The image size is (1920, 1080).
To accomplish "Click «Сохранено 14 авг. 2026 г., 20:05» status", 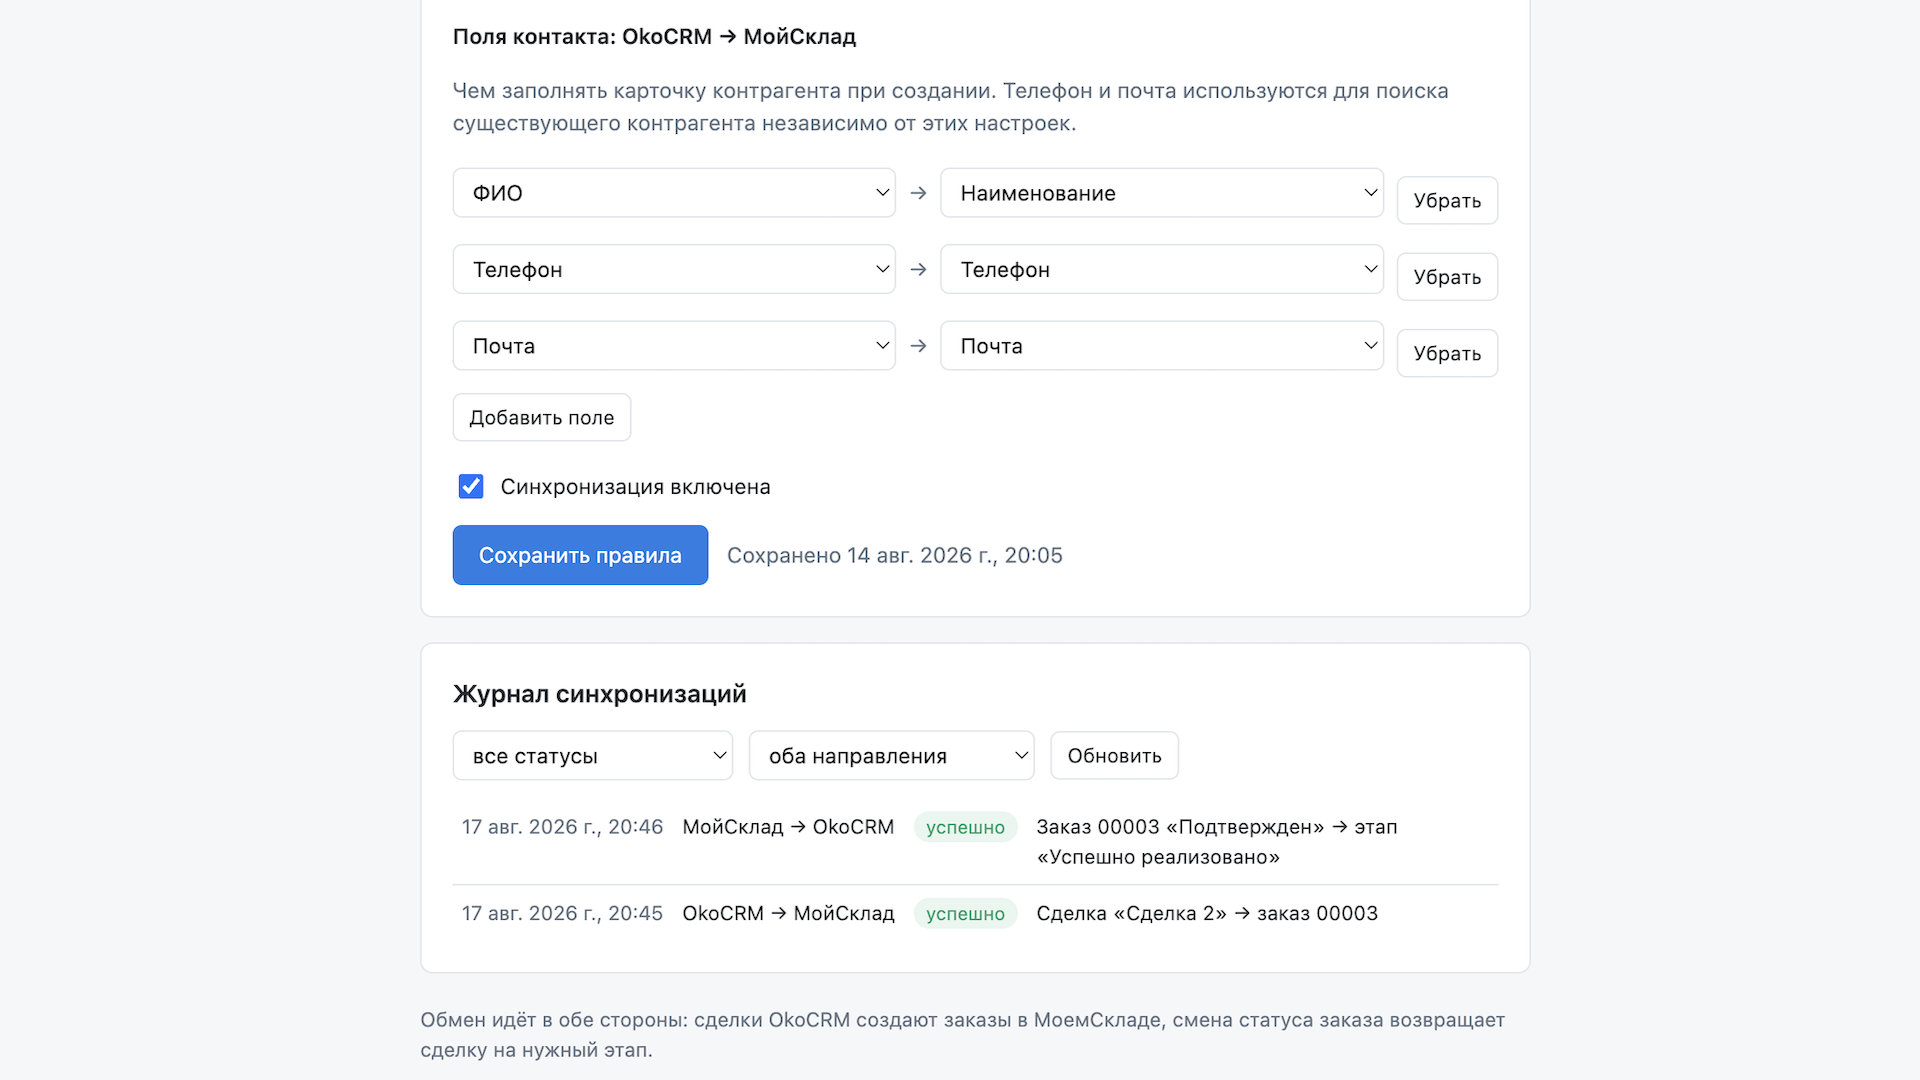I will pos(895,555).
